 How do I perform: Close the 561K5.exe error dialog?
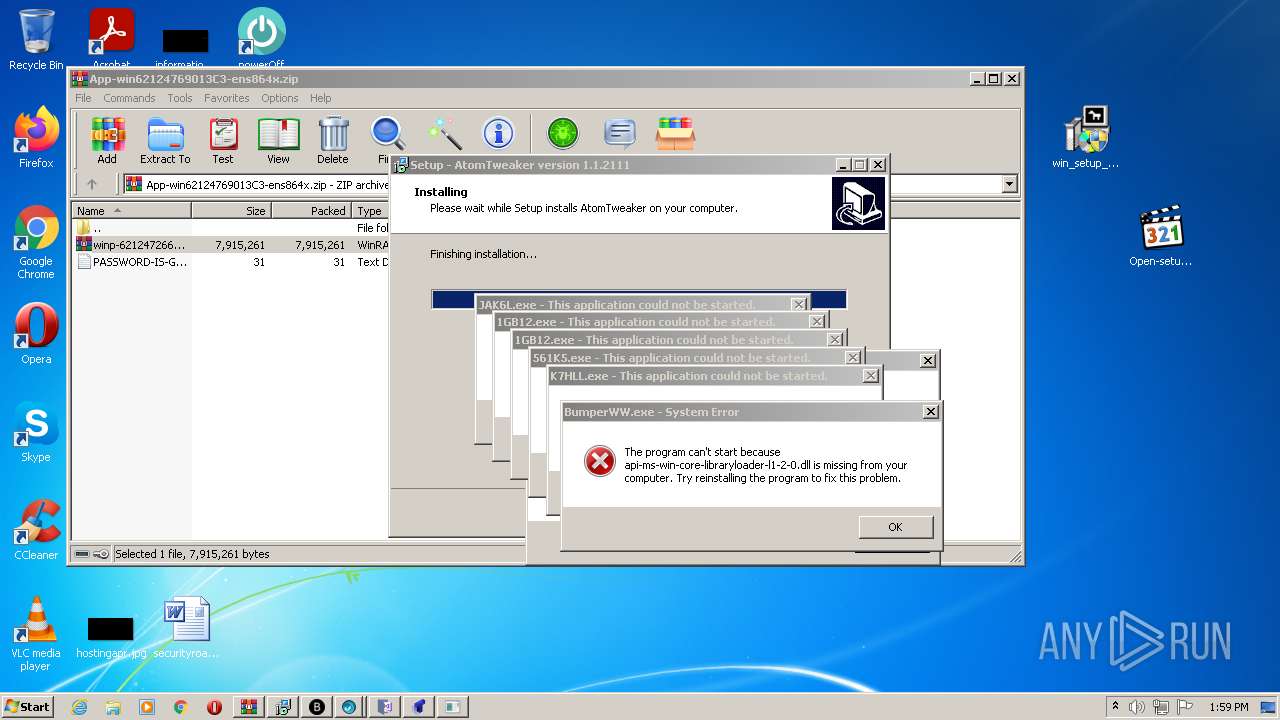(x=852, y=358)
